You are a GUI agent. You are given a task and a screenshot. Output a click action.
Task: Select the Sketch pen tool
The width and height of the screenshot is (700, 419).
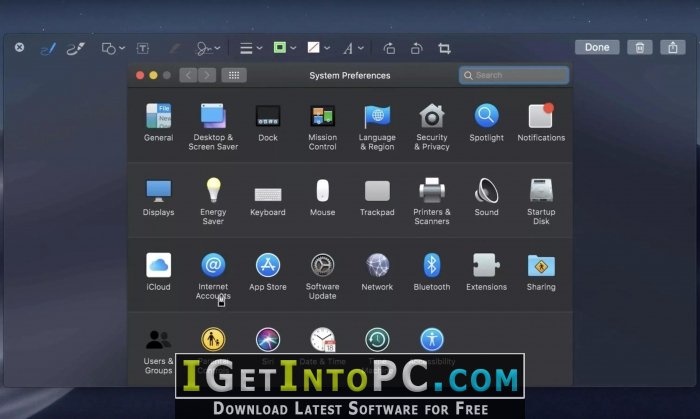click(x=48, y=48)
